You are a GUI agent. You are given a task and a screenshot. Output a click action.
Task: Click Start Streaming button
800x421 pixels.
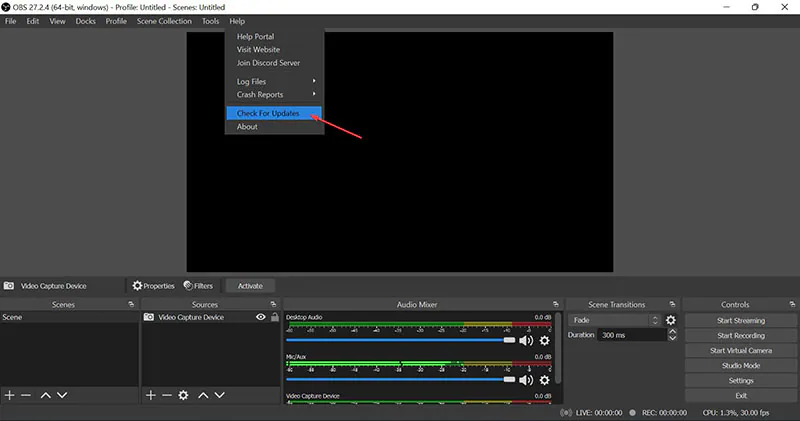coord(741,320)
